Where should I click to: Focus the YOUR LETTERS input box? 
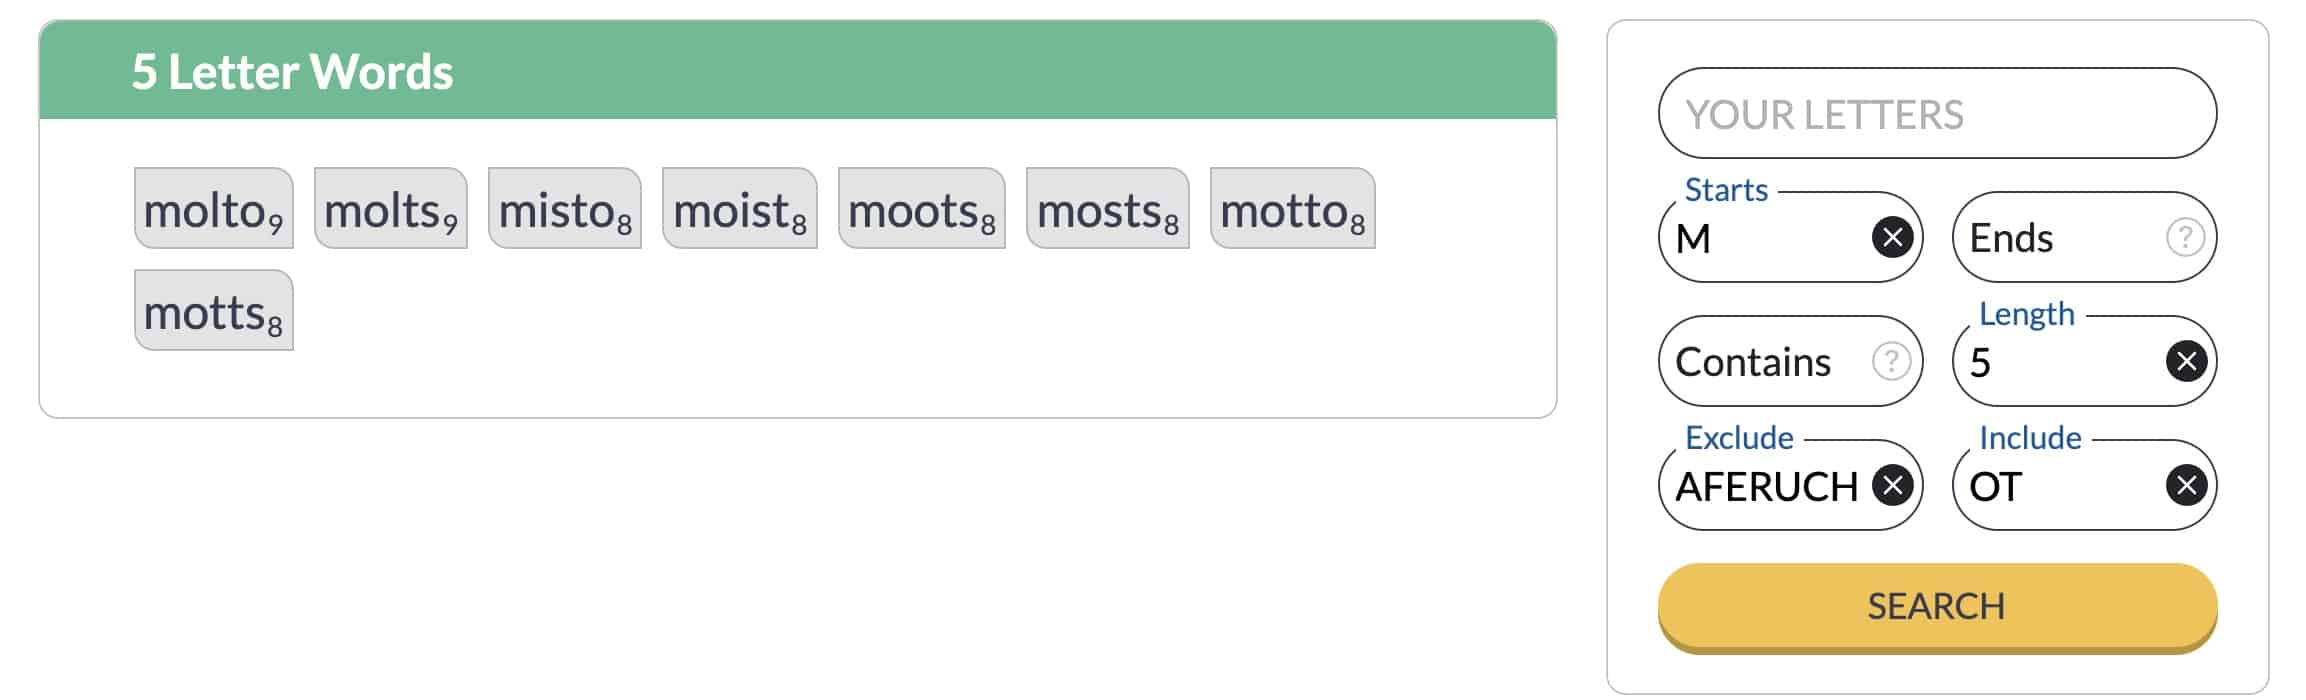pos(1937,114)
